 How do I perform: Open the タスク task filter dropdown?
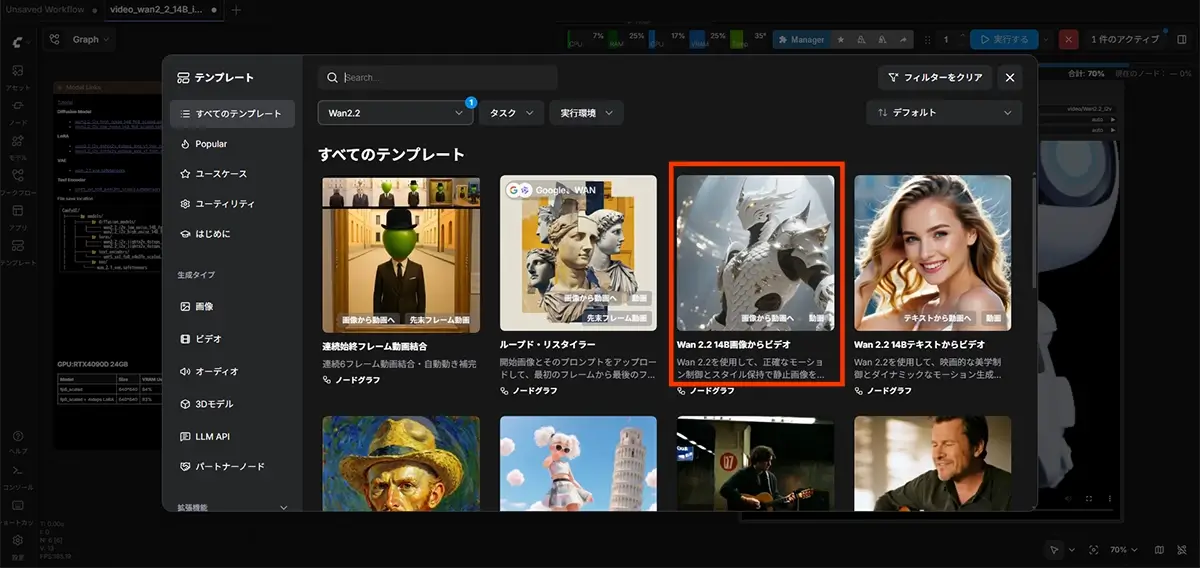[x=511, y=113]
